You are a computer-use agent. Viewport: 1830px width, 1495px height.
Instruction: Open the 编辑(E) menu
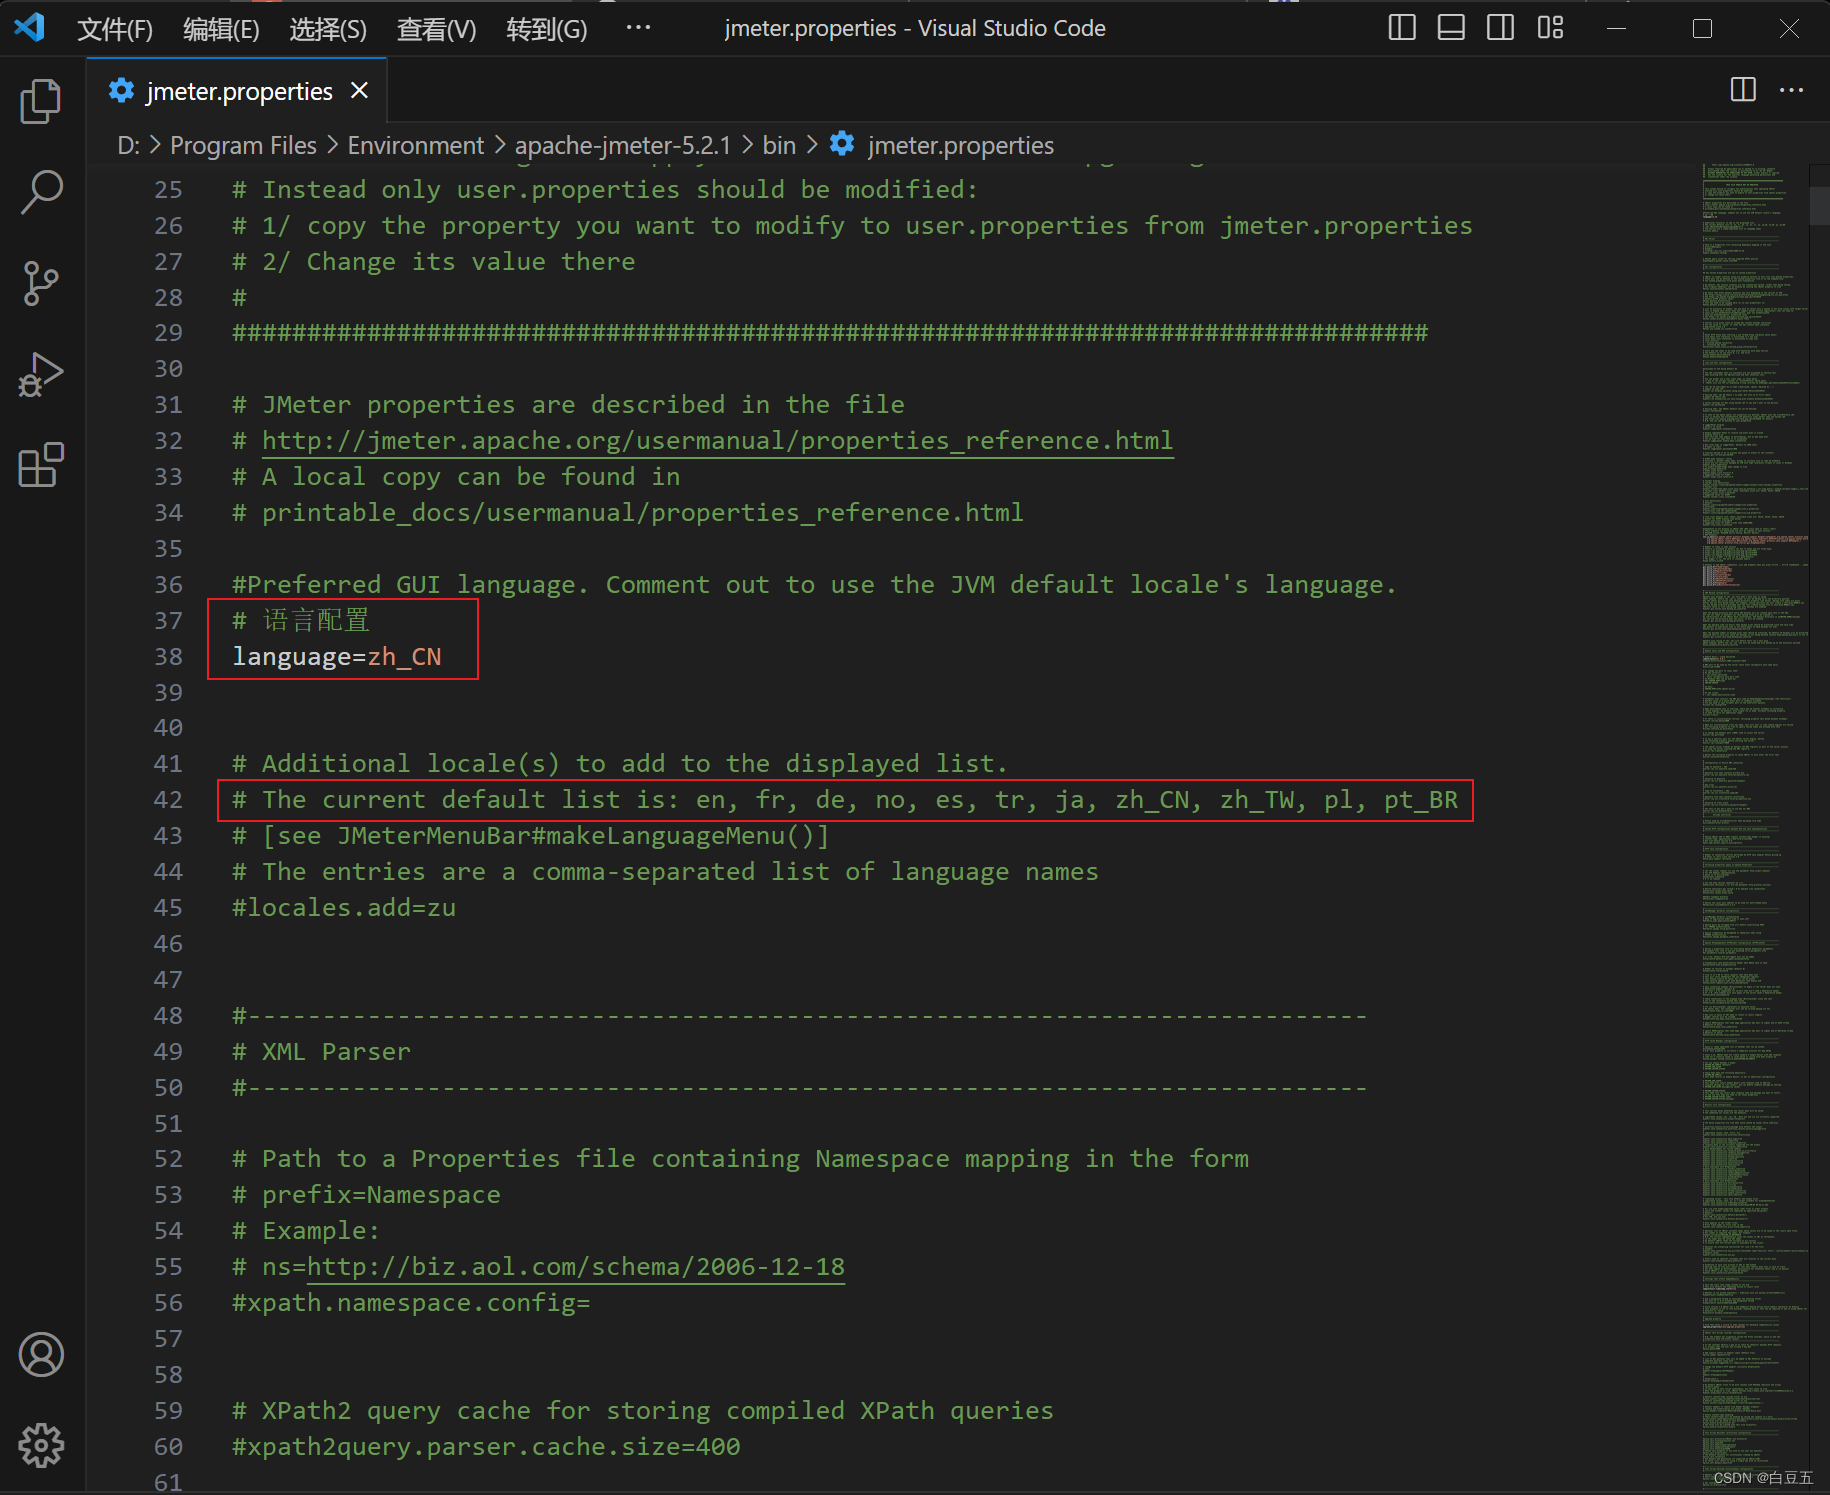click(221, 29)
